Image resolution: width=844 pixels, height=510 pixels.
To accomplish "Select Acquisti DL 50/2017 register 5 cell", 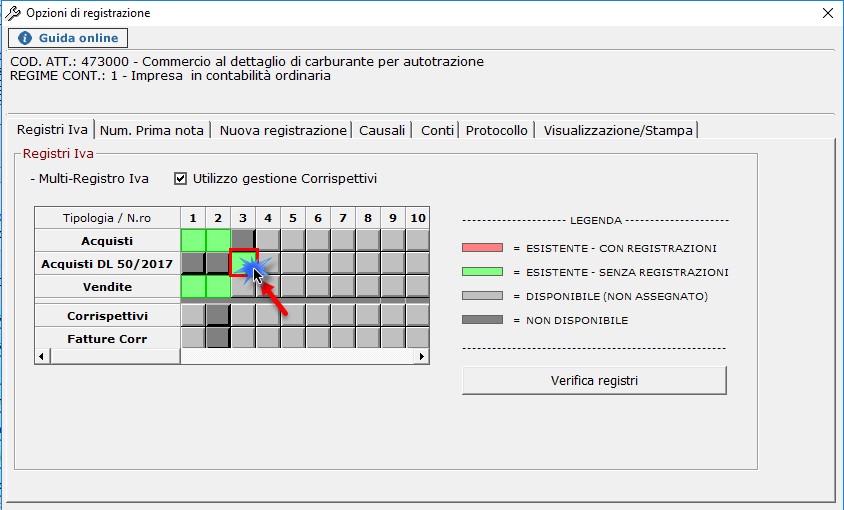I will coord(293,263).
